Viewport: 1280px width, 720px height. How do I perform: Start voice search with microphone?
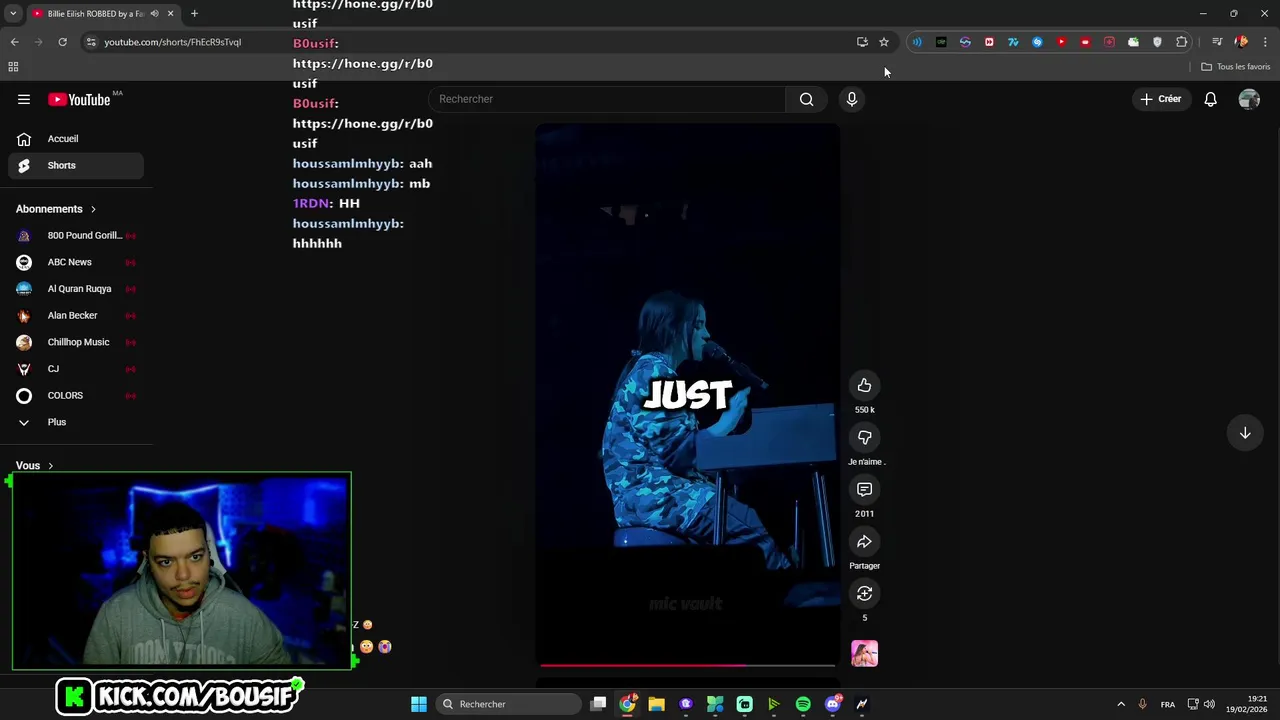coord(852,99)
